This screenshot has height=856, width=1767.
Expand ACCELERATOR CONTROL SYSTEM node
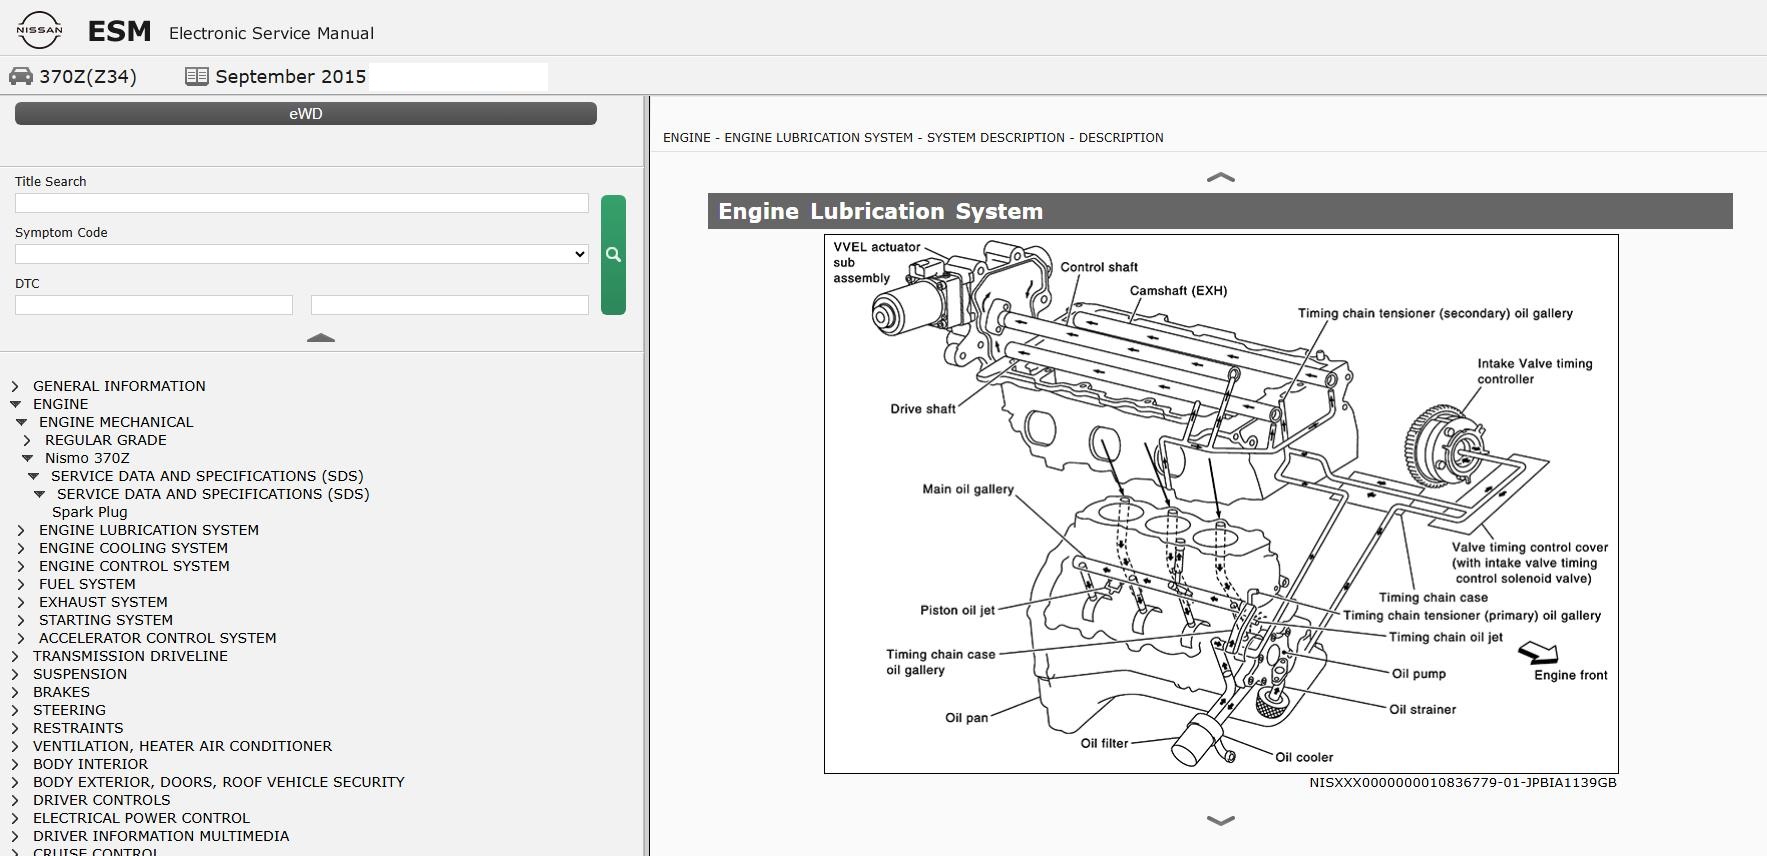coord(21,638)
